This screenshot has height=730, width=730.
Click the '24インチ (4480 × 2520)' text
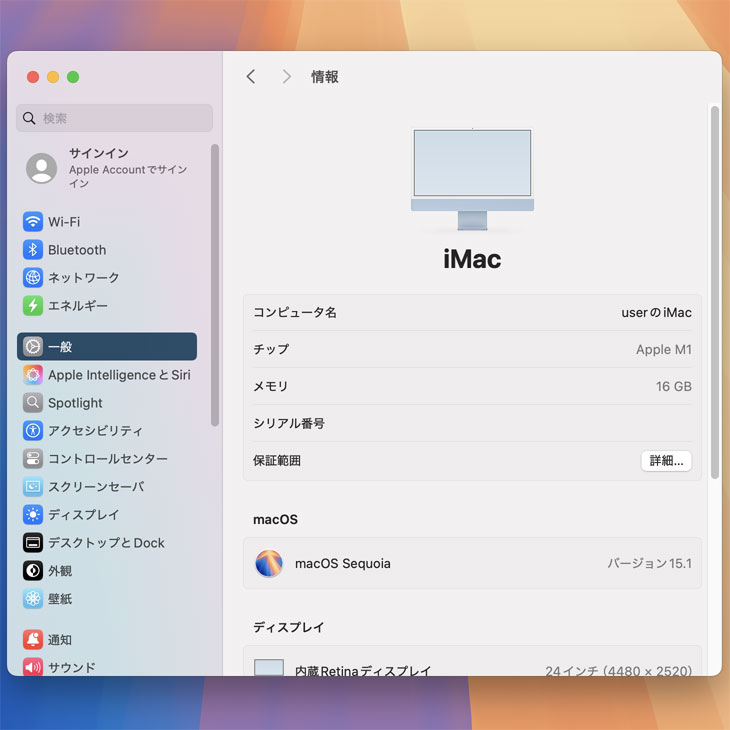[618, 670]
